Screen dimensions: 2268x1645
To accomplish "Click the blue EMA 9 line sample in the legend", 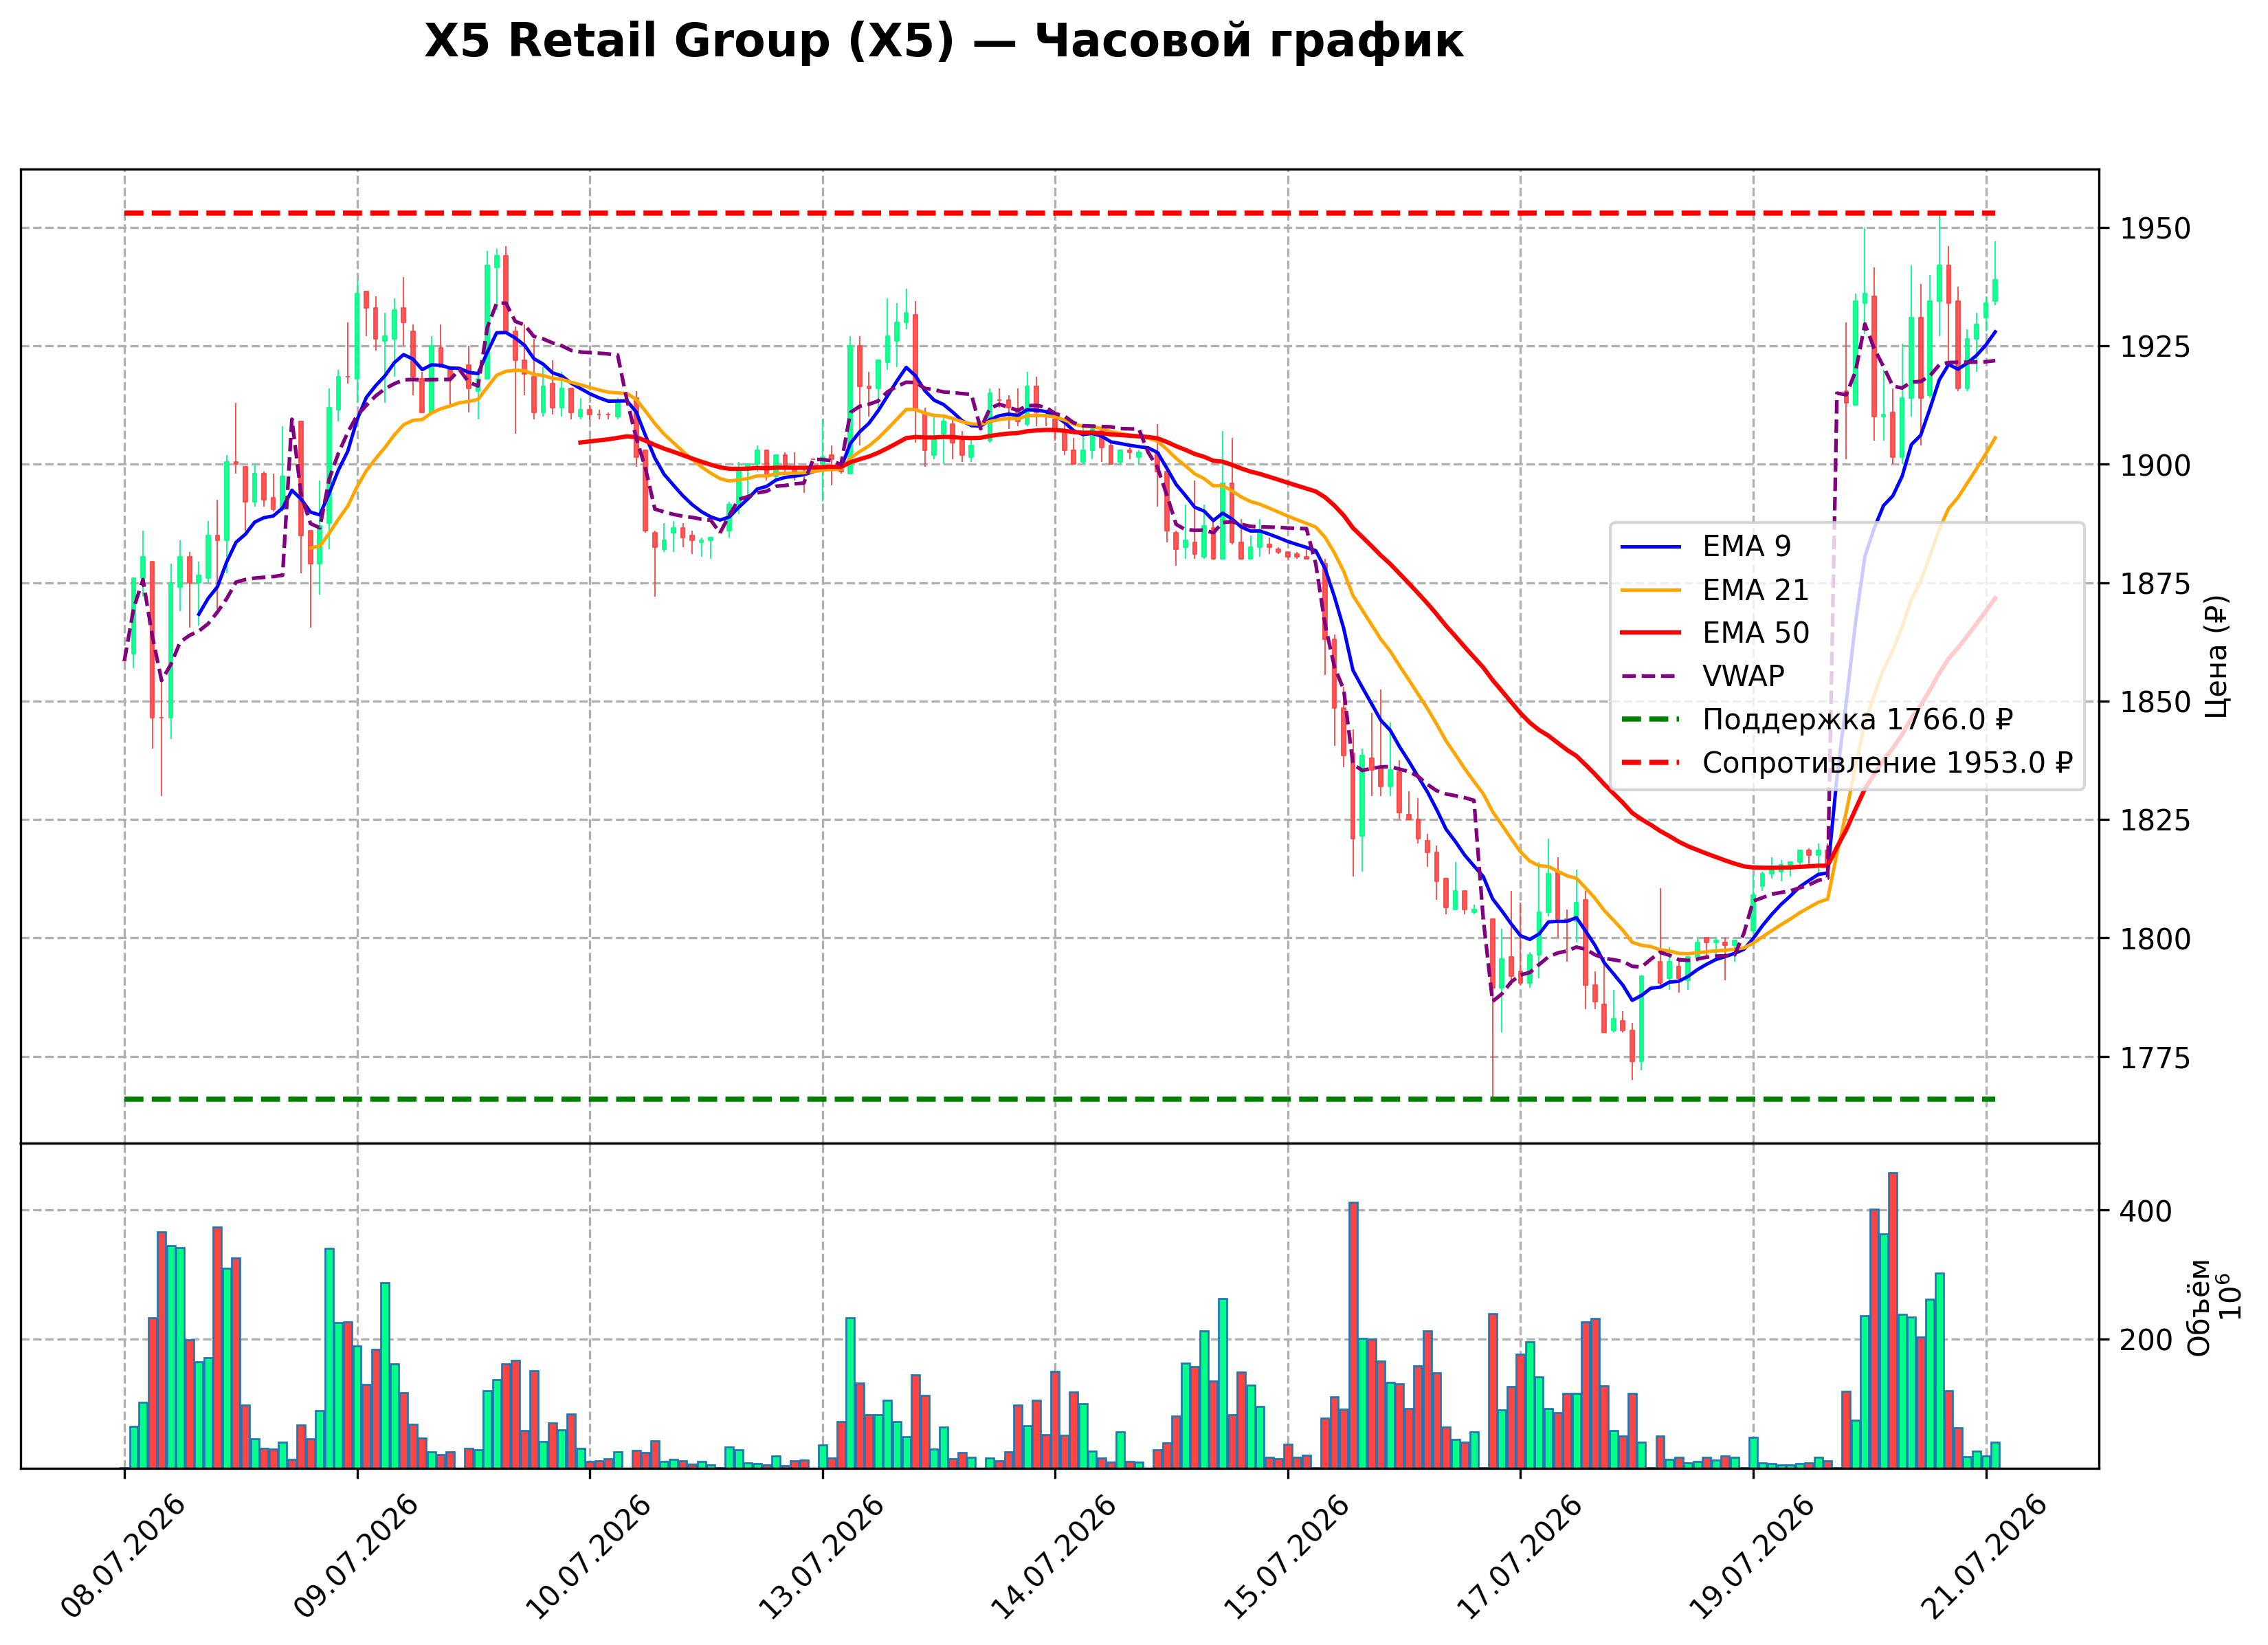I will [1651, 547].
